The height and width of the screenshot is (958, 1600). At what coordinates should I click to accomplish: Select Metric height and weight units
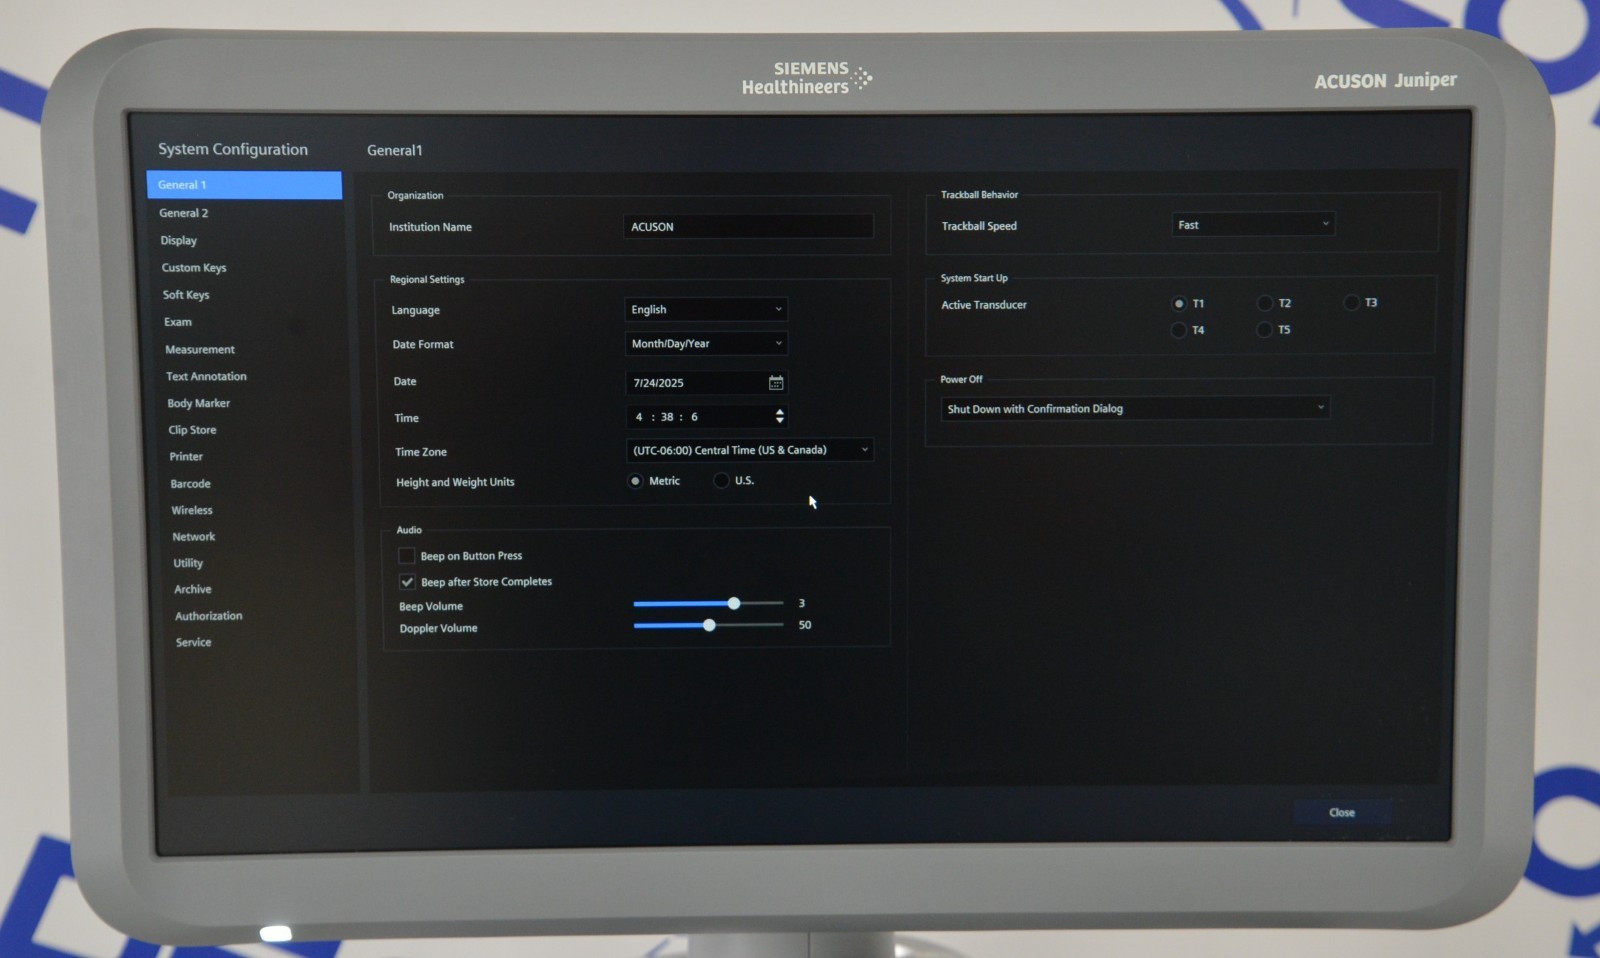click(x=635, y=481)
